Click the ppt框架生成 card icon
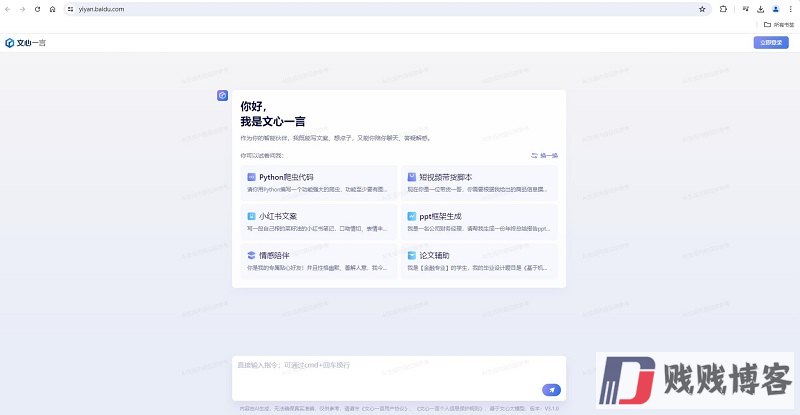Viewport: 800px width, 415px height. click(411, 216)
